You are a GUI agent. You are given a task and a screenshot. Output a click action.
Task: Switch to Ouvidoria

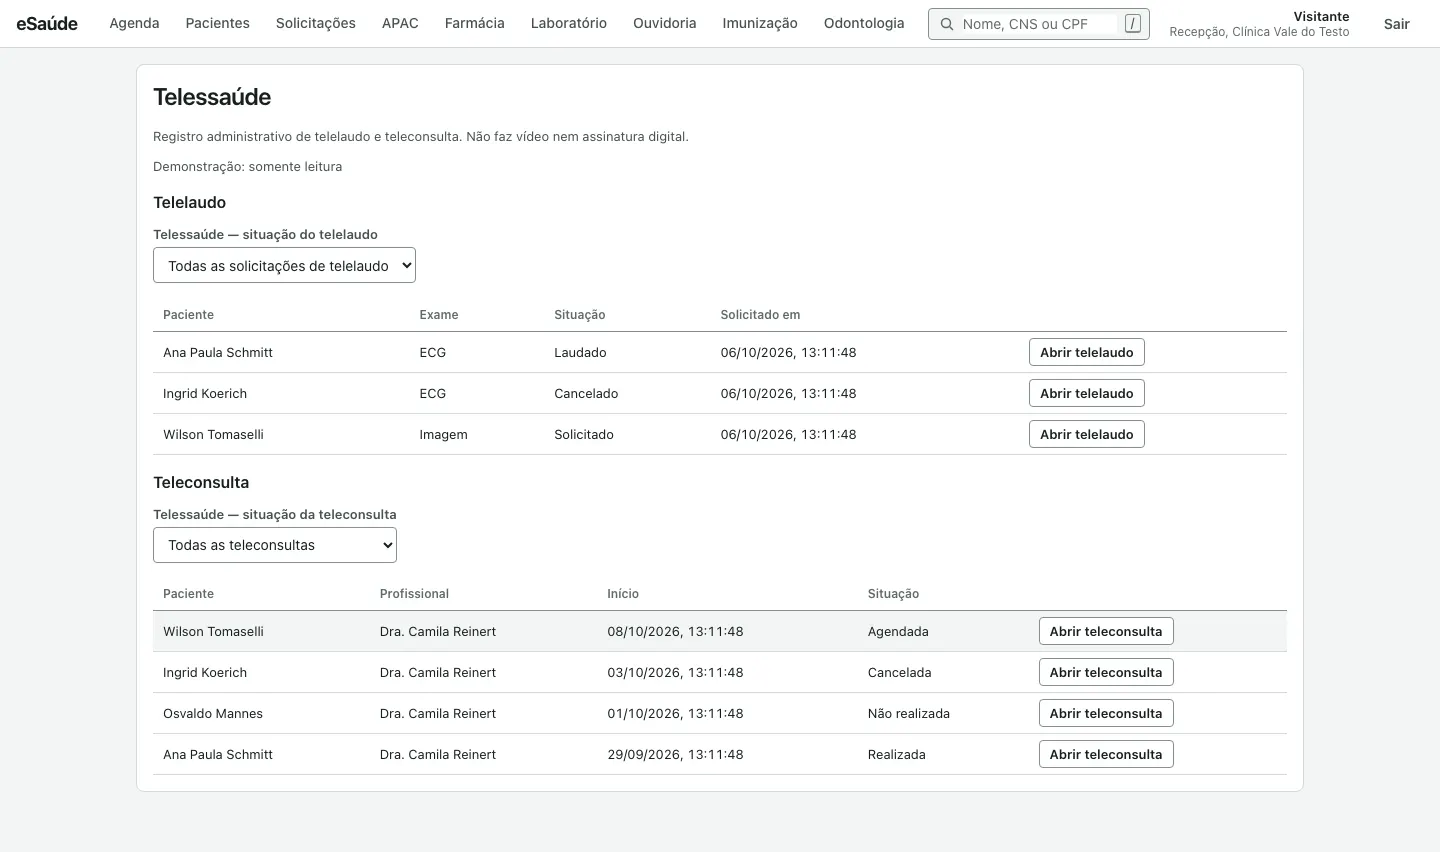pyautogui.click(x=665, y=24)
